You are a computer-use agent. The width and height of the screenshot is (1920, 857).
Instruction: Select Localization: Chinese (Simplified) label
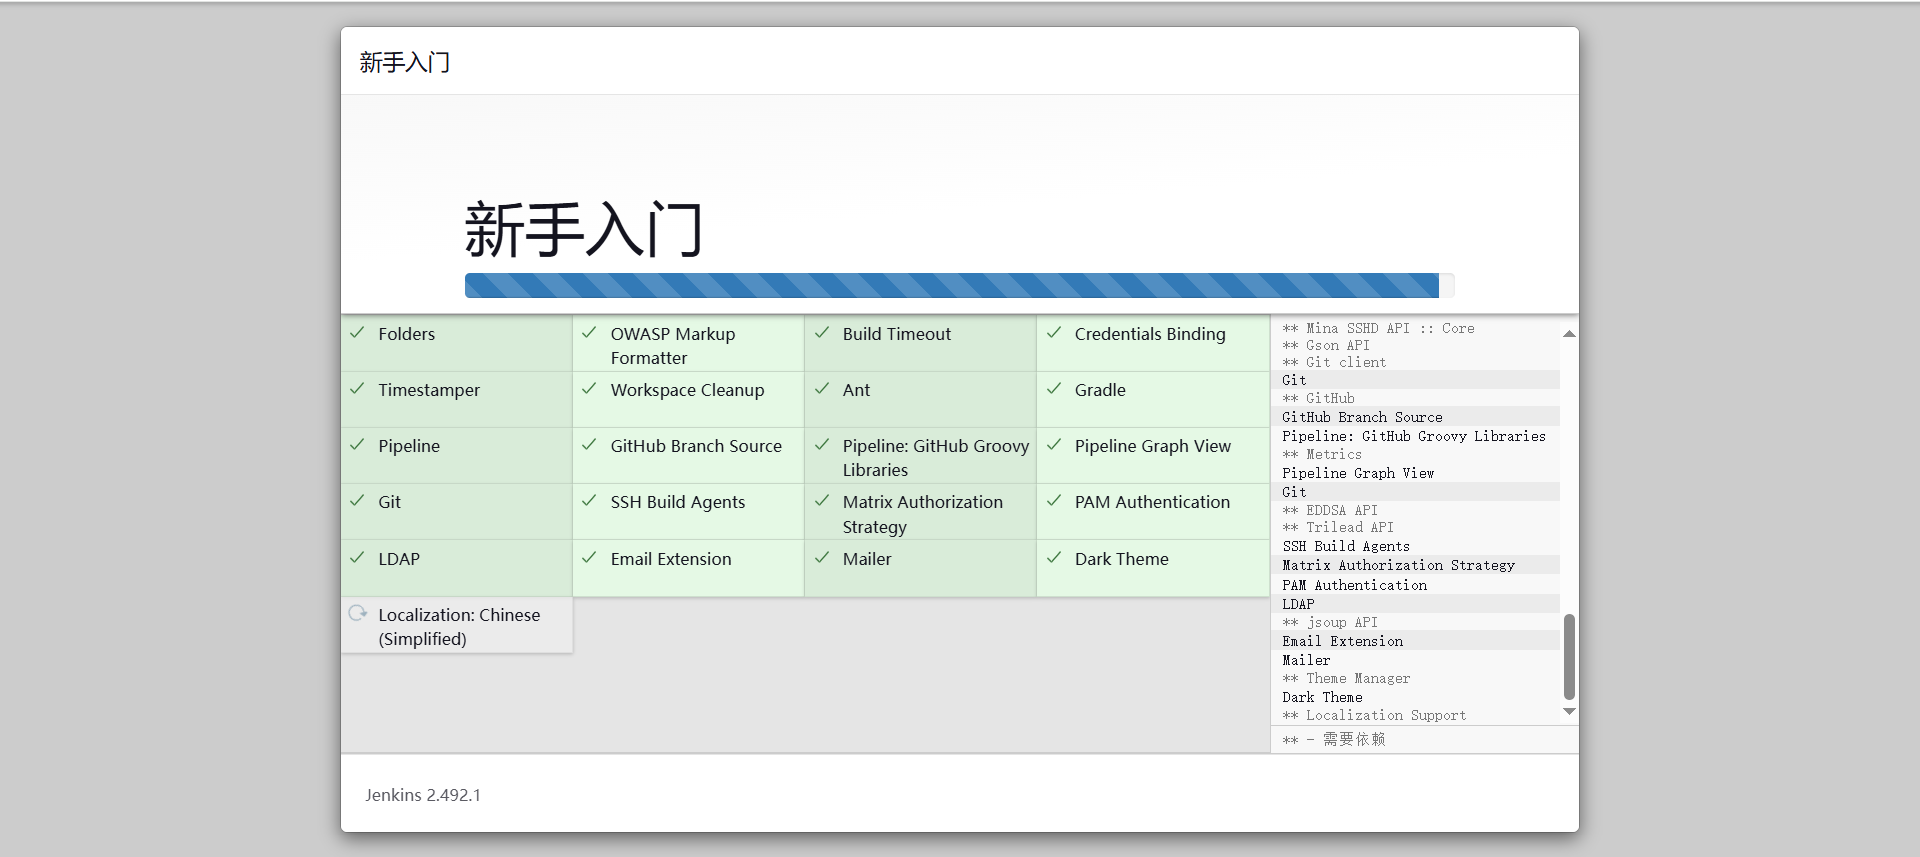459,627
